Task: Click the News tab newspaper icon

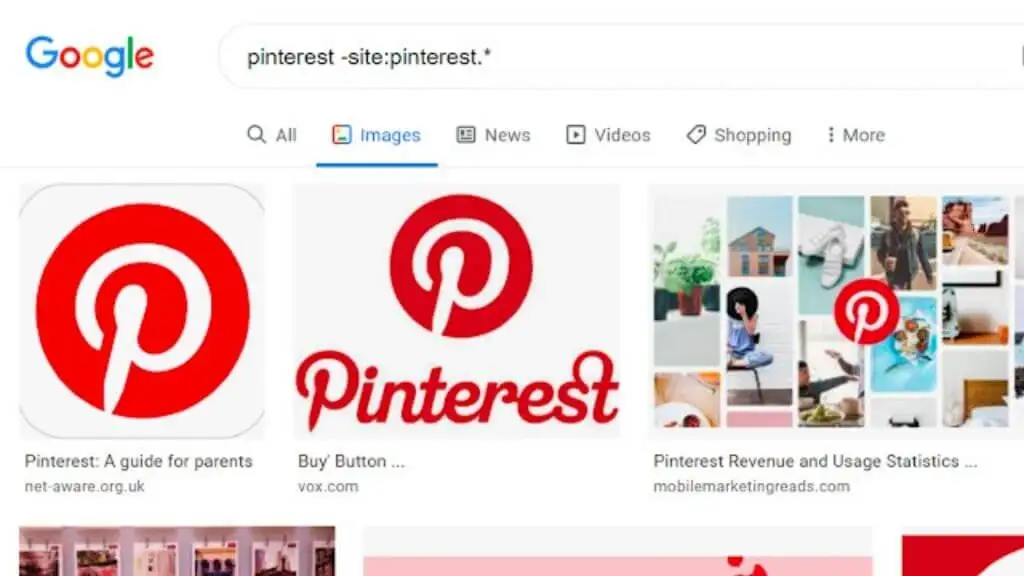Action: click(466, 135)
